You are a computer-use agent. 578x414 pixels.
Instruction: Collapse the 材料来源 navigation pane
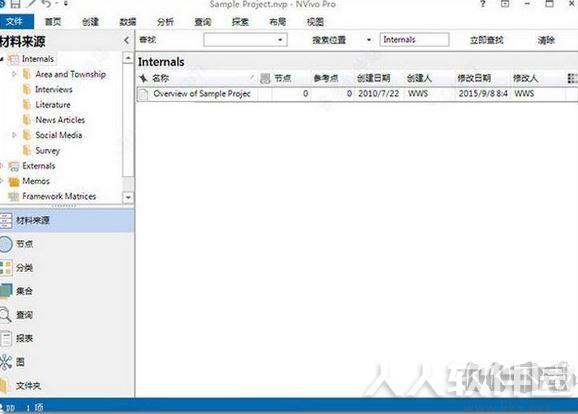[126, 40]
